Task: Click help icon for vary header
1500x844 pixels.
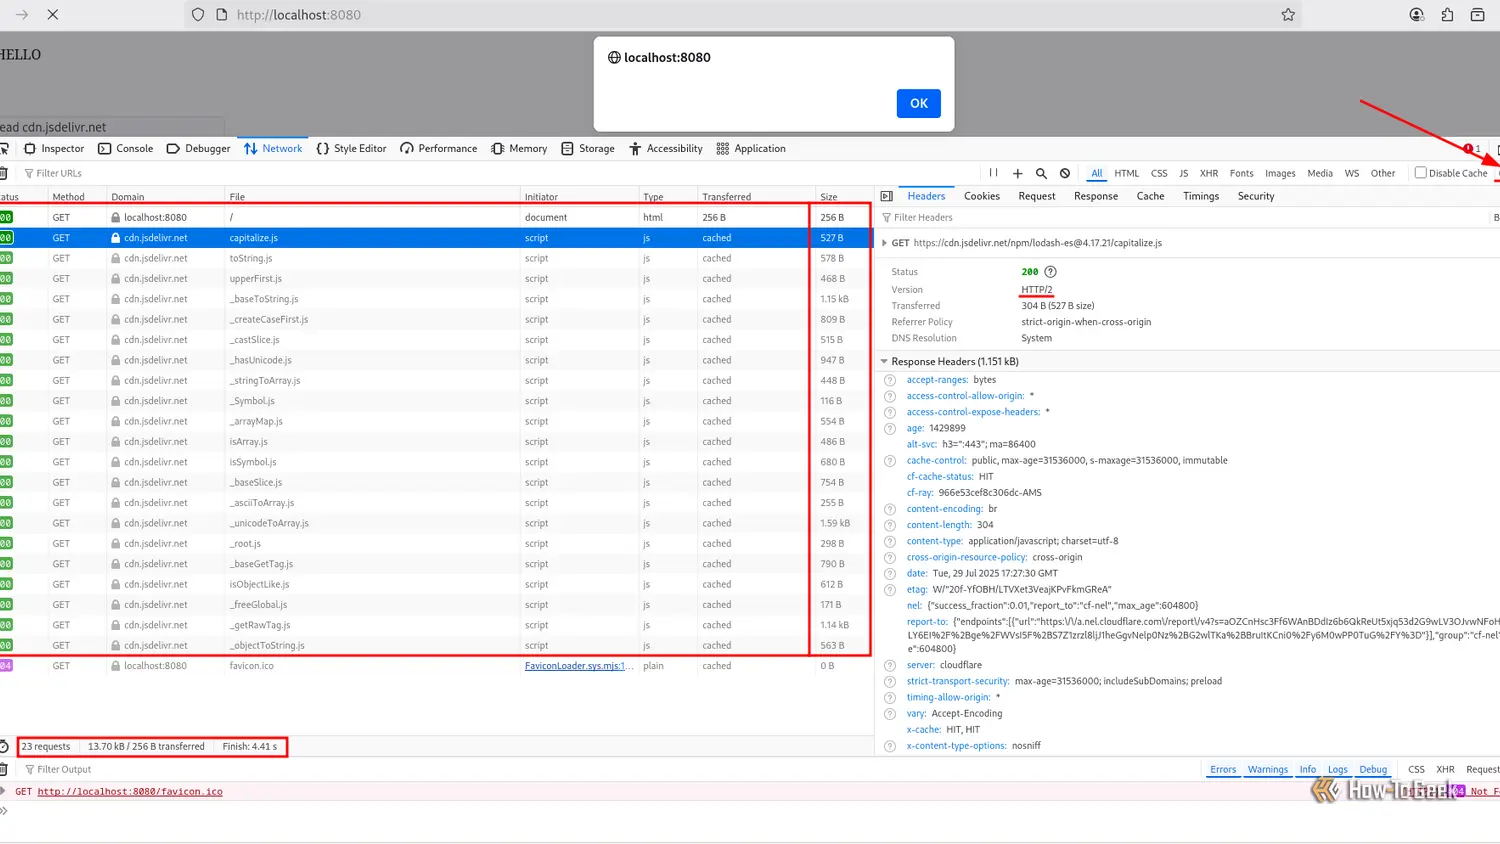Action: point(890,714)
